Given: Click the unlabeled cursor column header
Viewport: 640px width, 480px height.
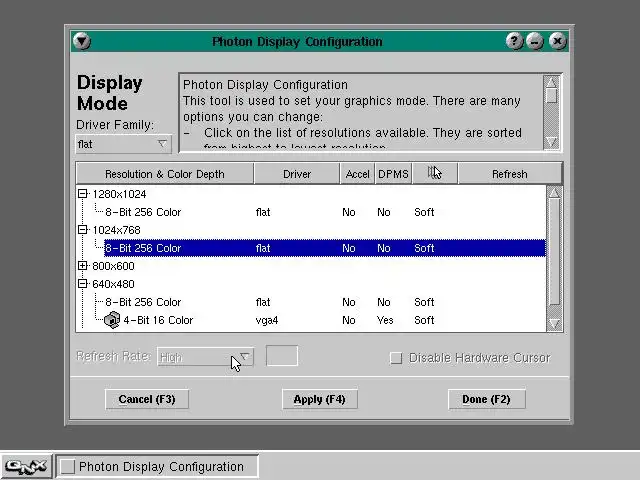Looking at the screenshot, I should 435,174.
